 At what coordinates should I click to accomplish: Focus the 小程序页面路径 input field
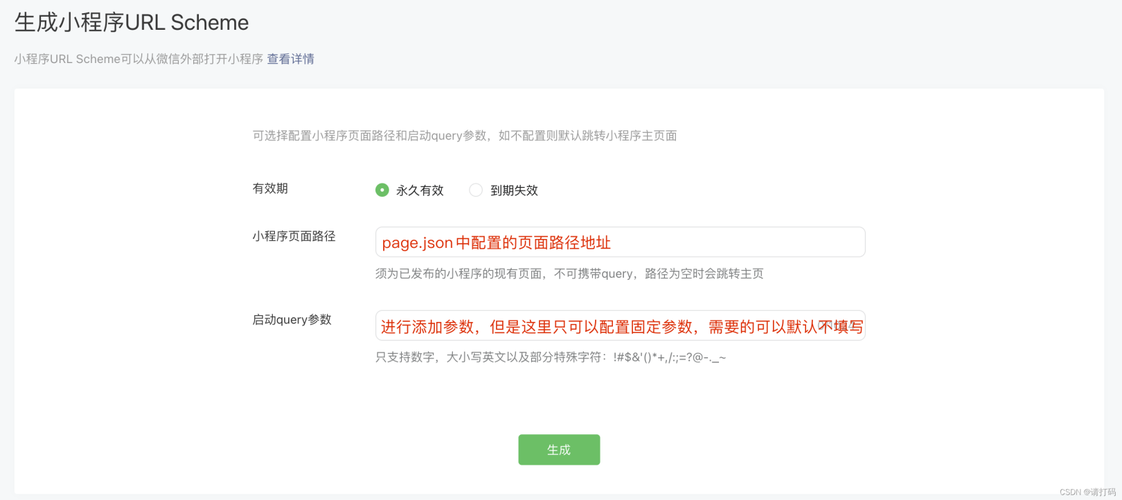coord(620,242)
